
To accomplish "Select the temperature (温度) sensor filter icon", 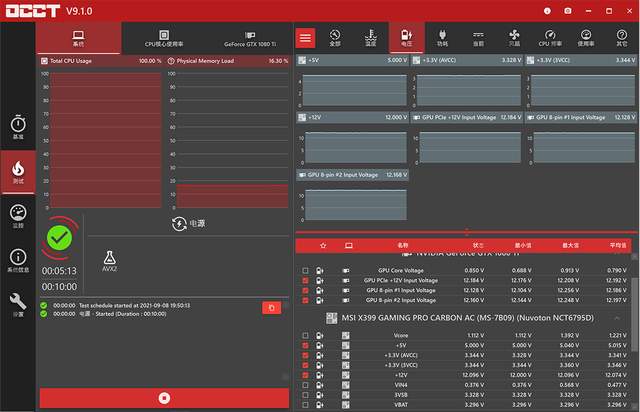I will [x=371, y=38].
